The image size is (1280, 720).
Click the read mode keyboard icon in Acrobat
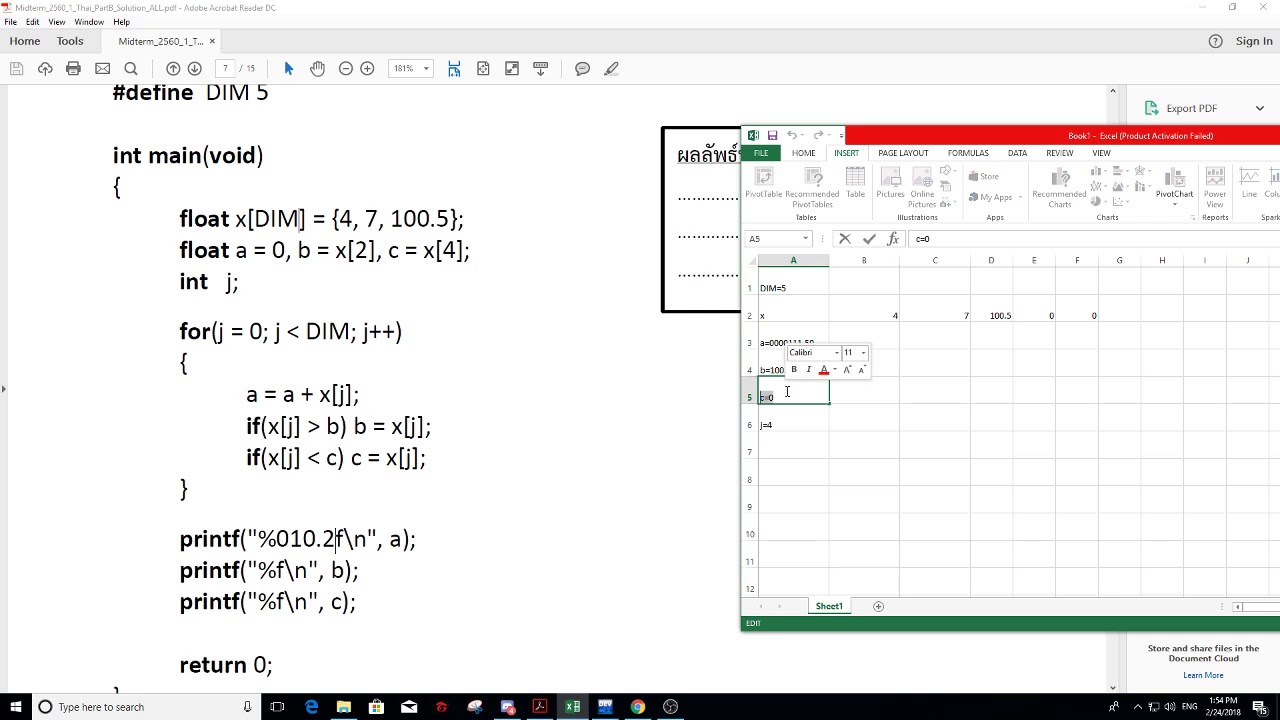click(x=541, y=68)
